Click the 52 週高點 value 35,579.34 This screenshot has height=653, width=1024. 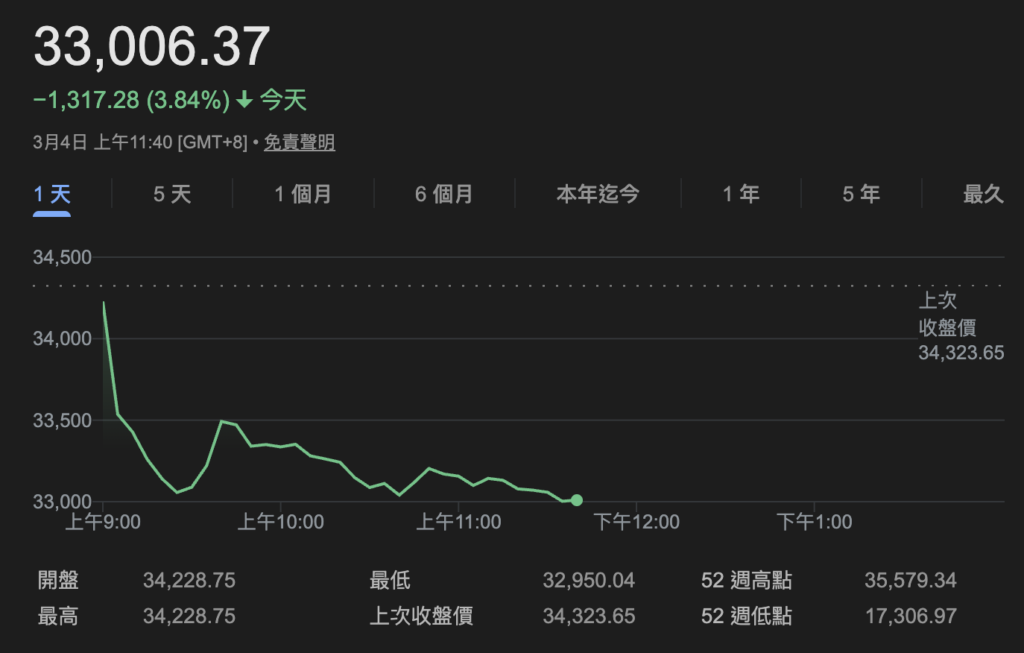910,582
